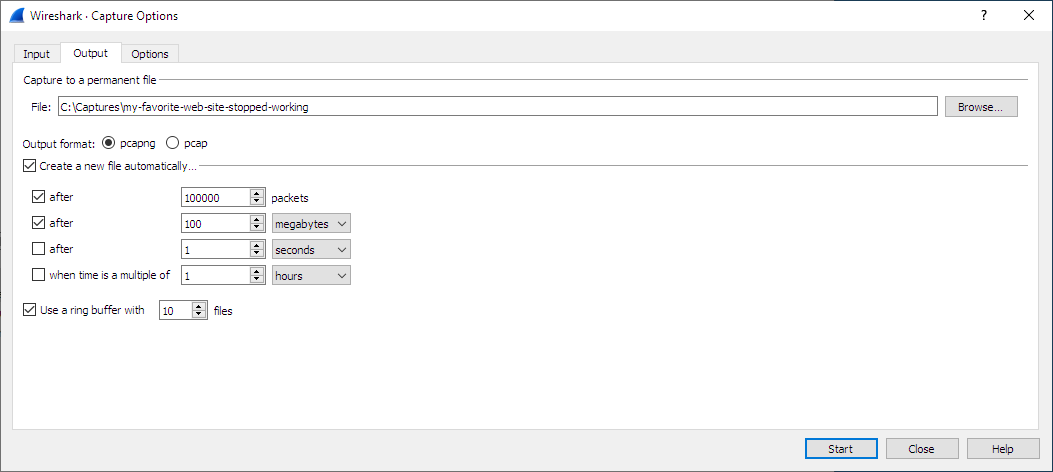Click the Wireshark shark fin title icon
Viewport: 1053px width, 472px height.
[x=16, y=16]
